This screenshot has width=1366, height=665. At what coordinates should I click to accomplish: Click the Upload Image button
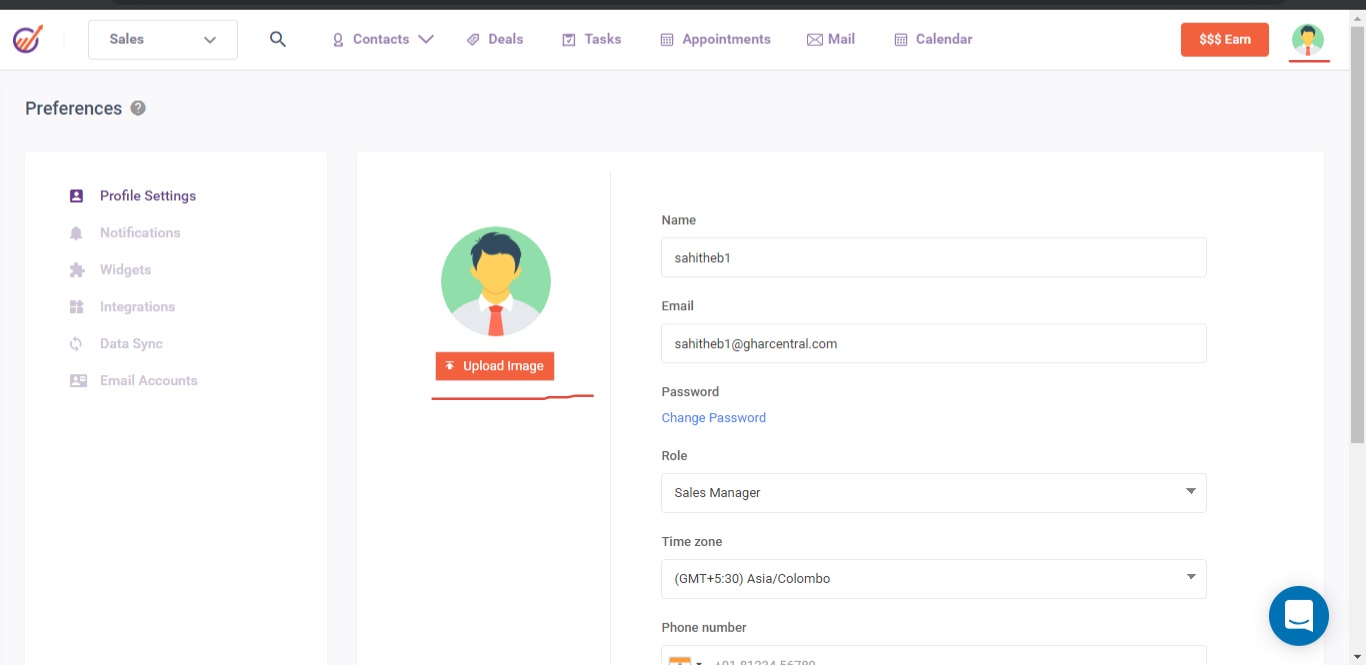[x=495, y=366]
